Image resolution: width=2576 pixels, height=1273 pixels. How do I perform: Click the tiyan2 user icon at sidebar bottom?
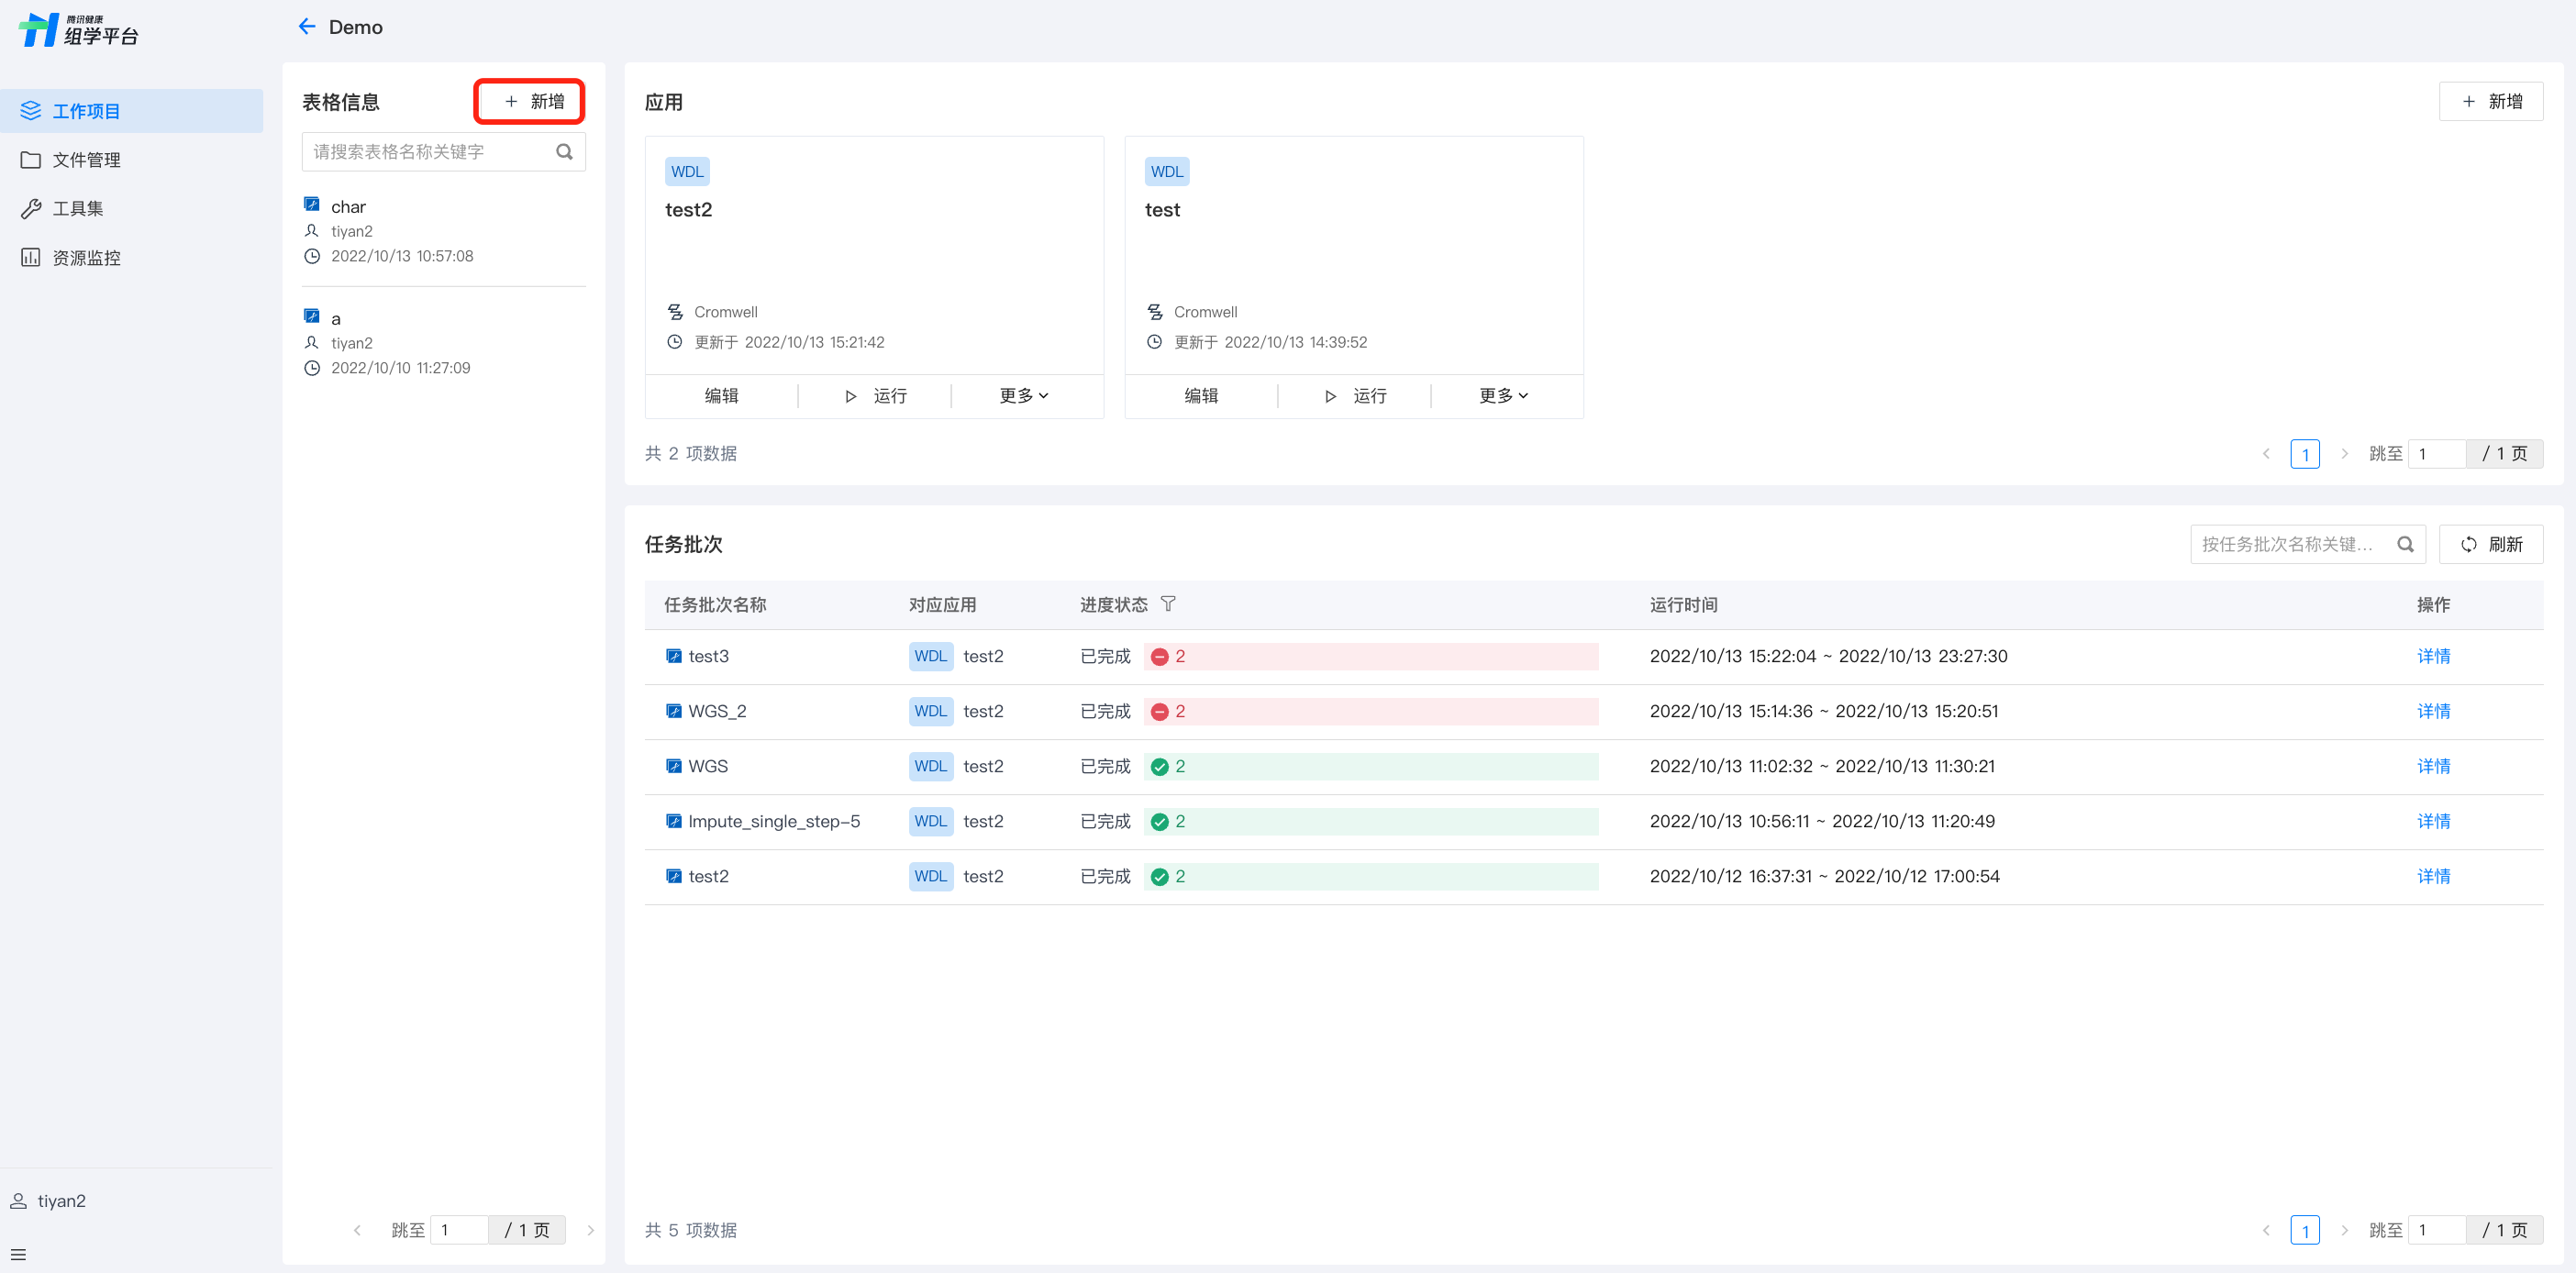click(x=18, y=1201)
